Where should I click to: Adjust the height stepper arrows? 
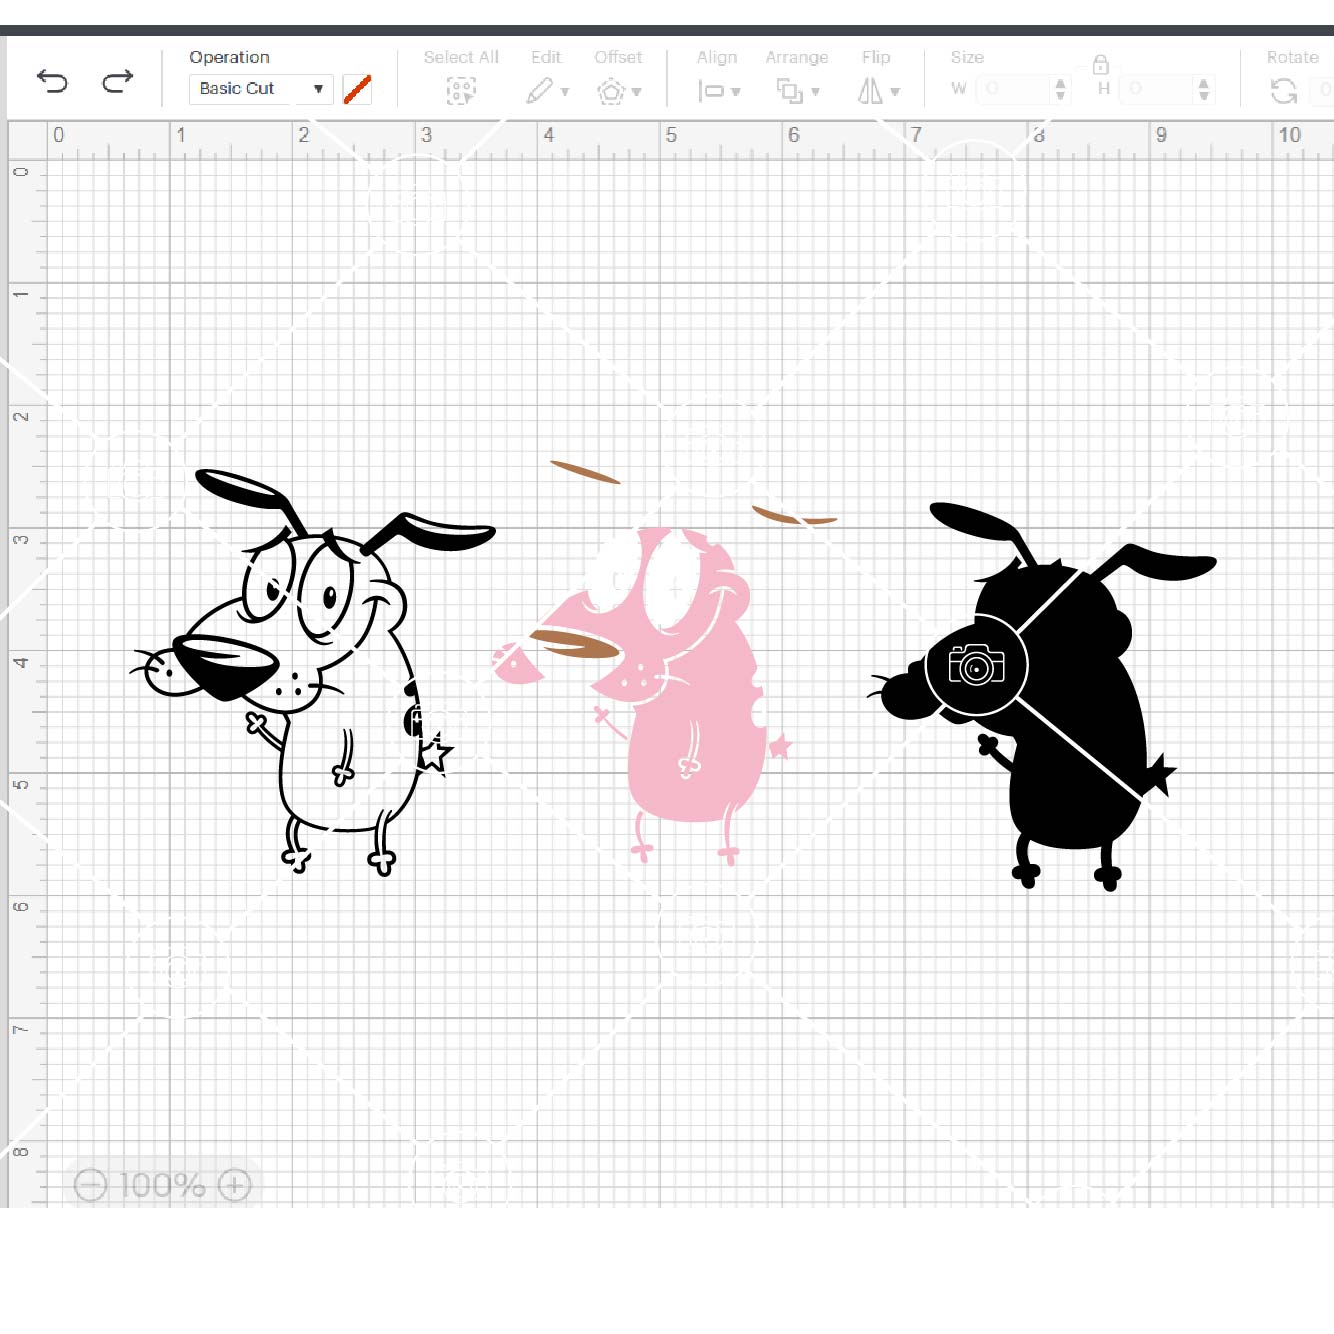point(1204,89)
